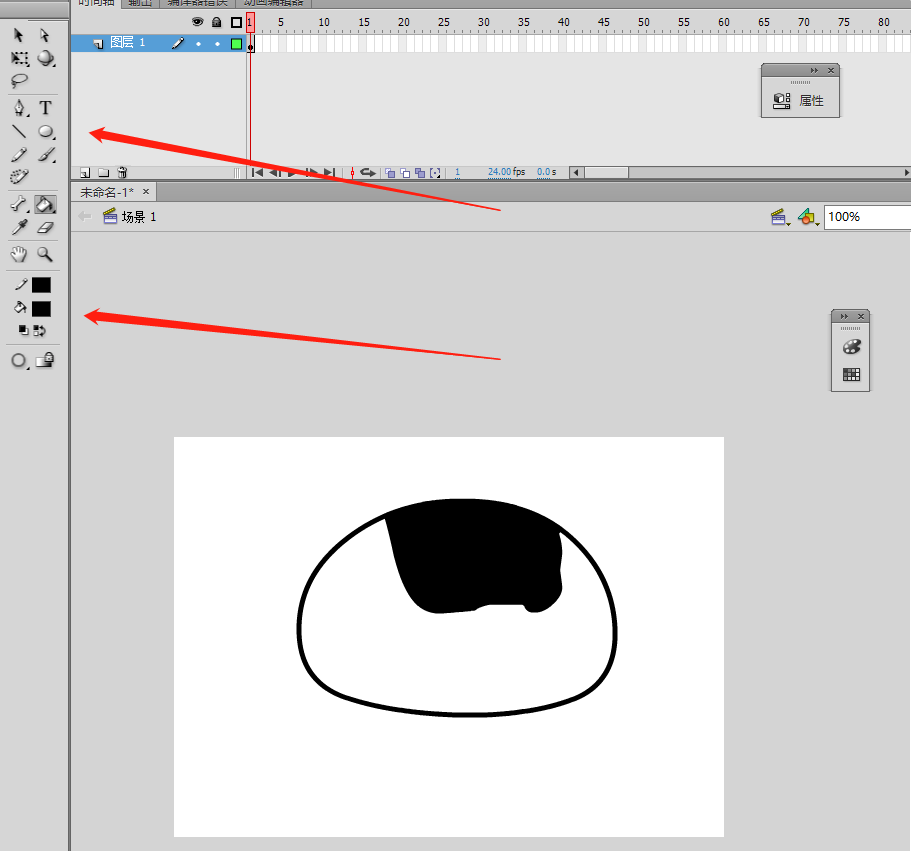911x851 pixels.
Task: Activate the Paint Bucket tool
Action: tap(45, 204)
